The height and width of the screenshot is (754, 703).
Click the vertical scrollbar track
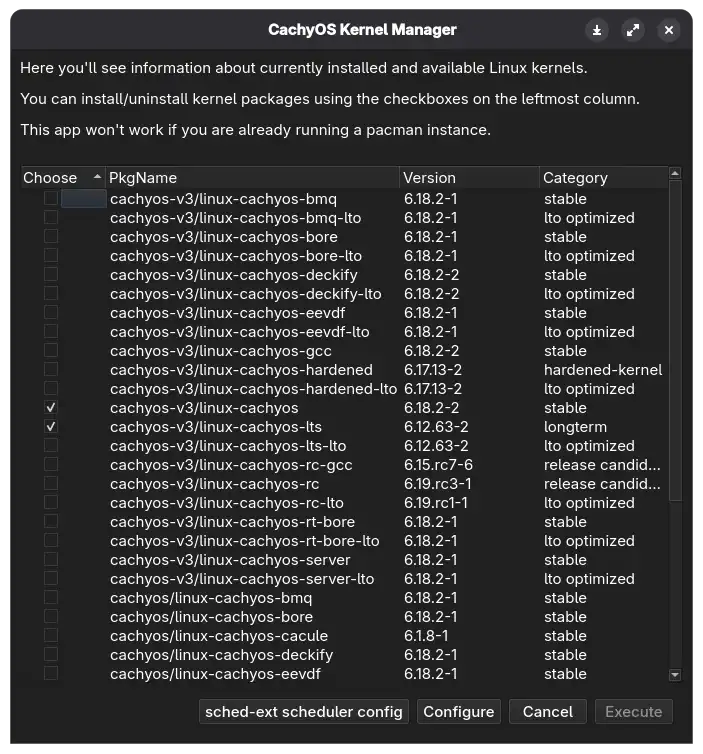coord(675,580)
